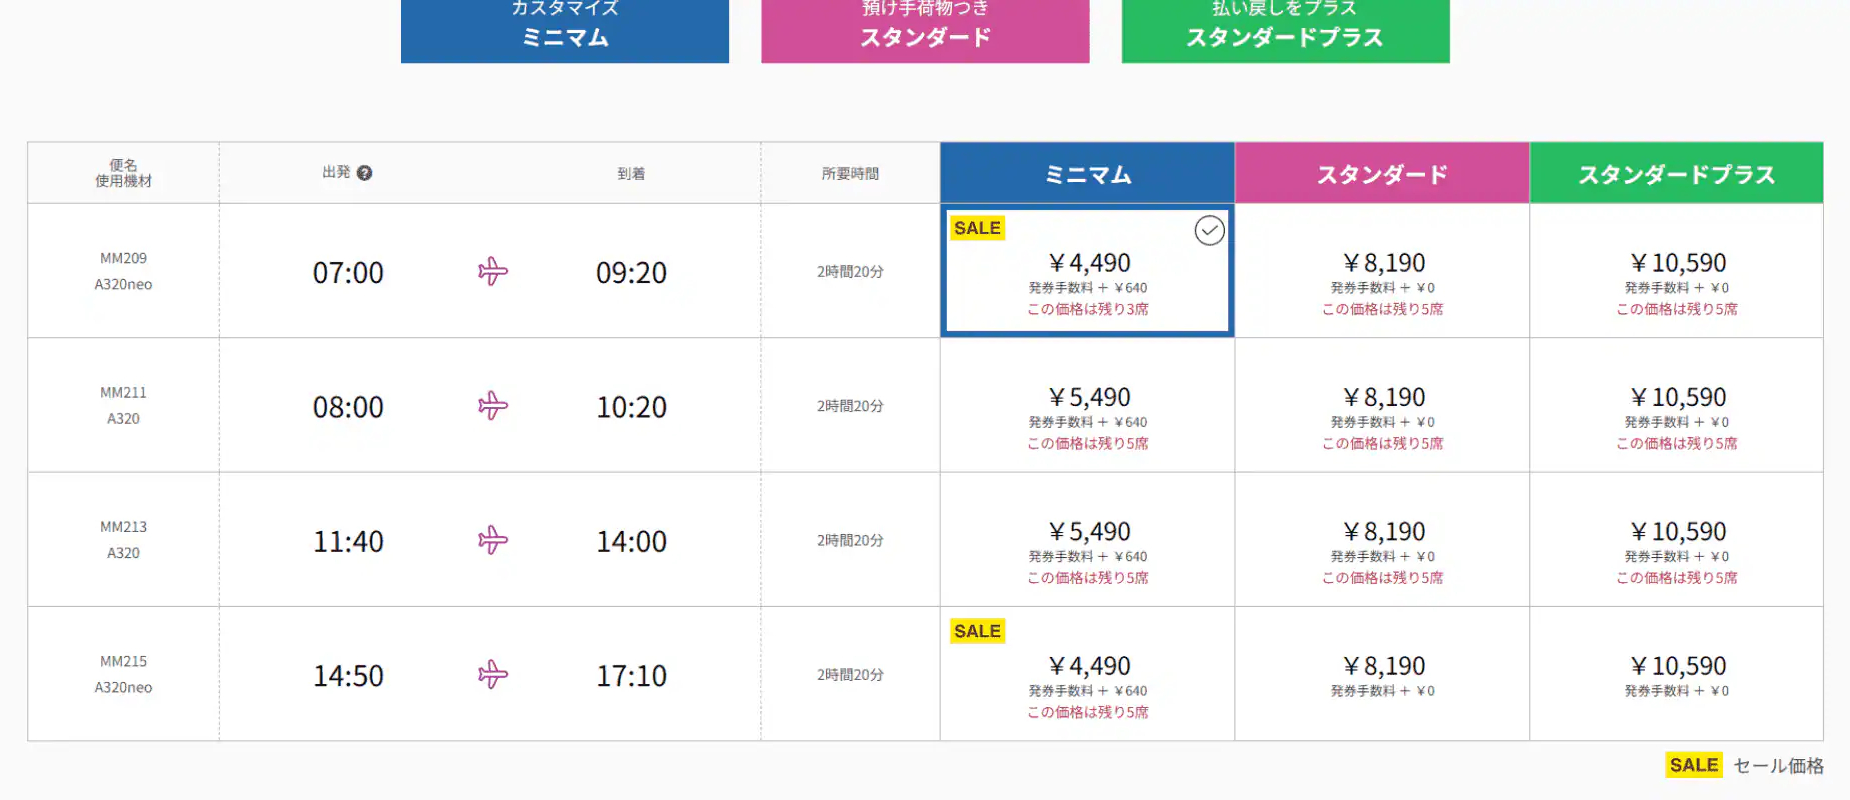The image size is (1850, 800).
Task: Click the ミニマム column header
Action: click(x=1086, y=172)
